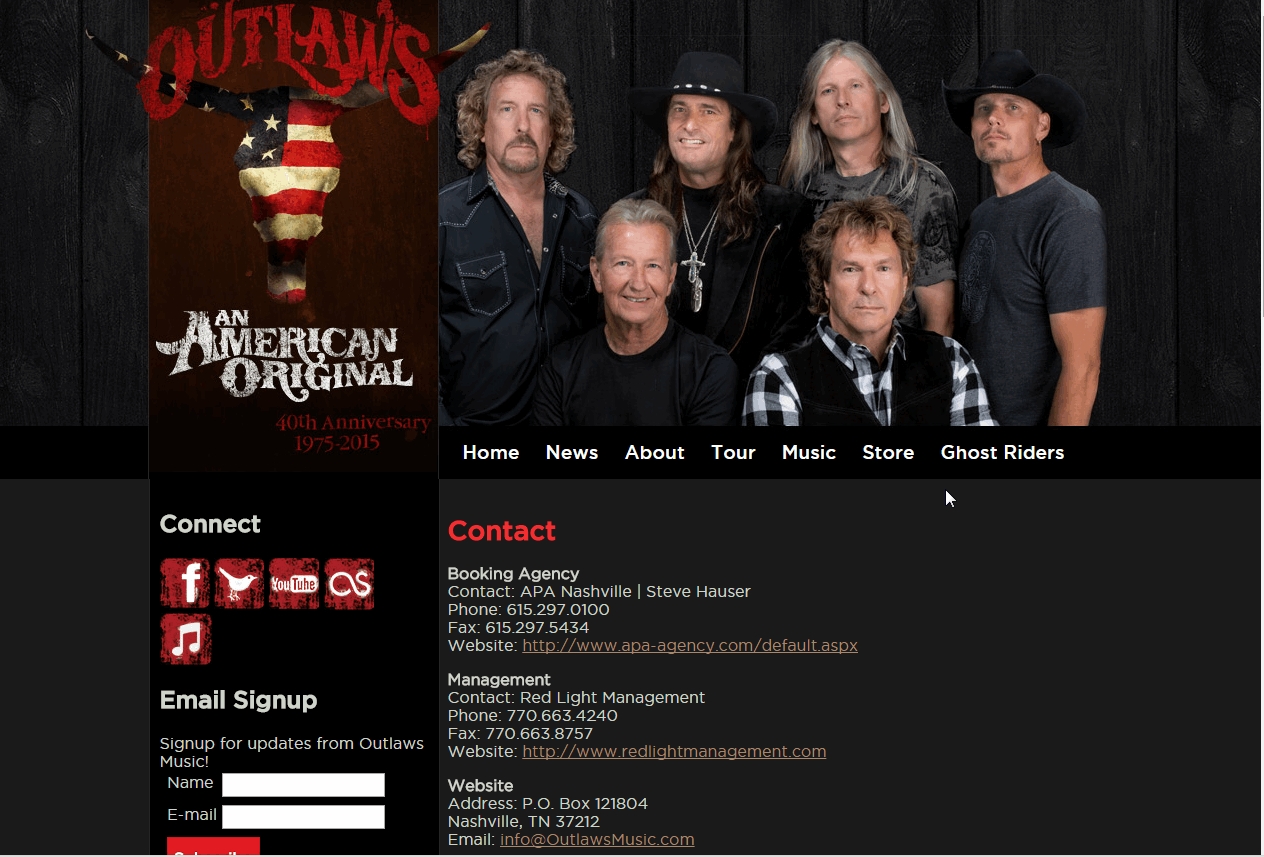The height and width of the screenshot is (857, 1264).
Task: Click the red Subscribe button
Action: coord(213,846)
